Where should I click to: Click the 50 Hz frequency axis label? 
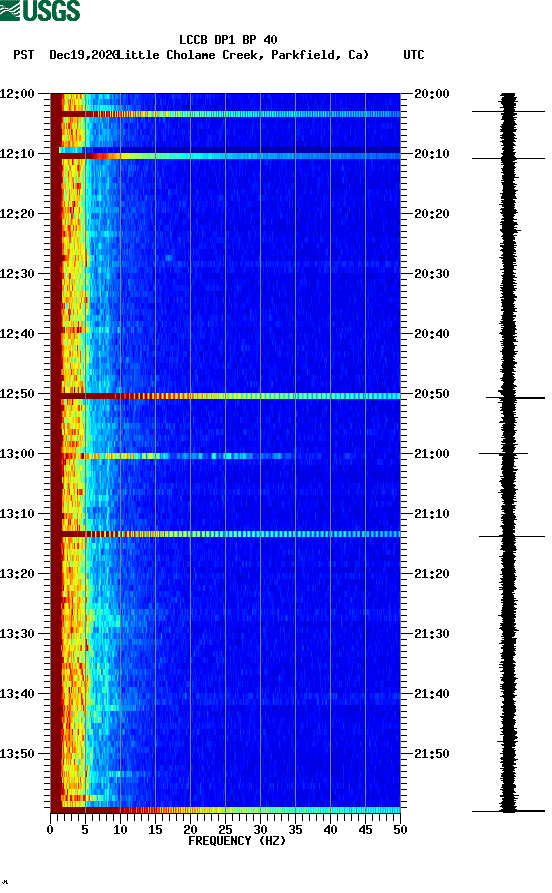(x=400, y=830)
